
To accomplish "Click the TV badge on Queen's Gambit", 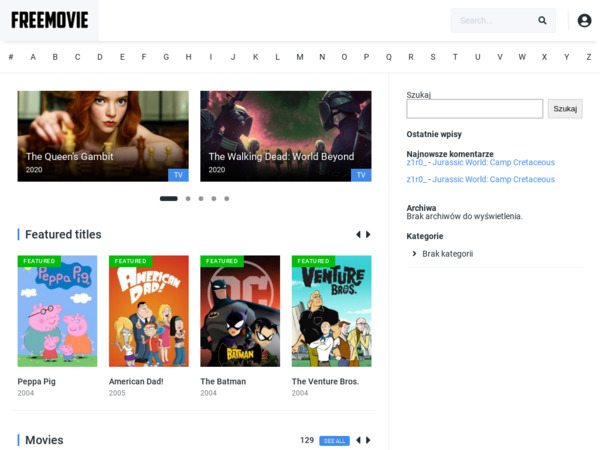I will pyautogui.click(x=178, y=175).
